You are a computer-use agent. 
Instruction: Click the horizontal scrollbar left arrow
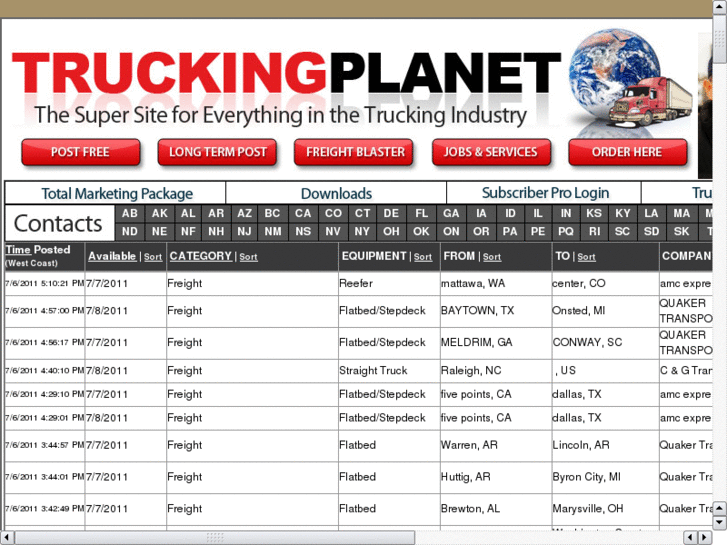(x=6, y=538)
